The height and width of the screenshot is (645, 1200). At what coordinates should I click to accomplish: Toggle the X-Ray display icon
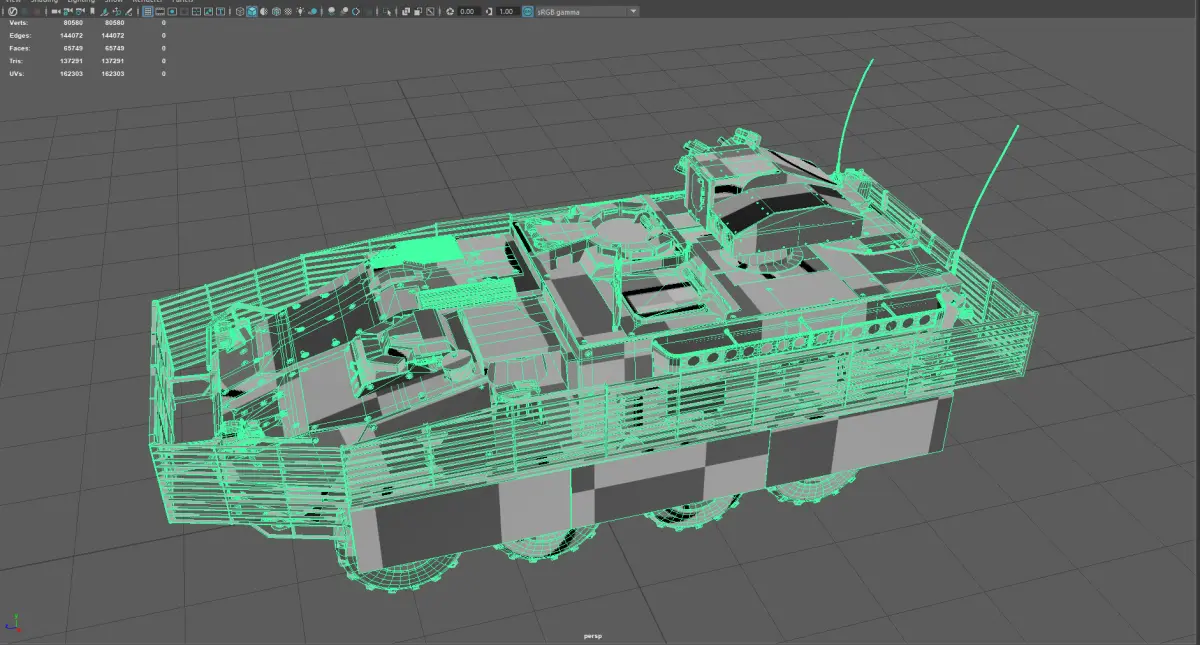[x=406, y=11]
